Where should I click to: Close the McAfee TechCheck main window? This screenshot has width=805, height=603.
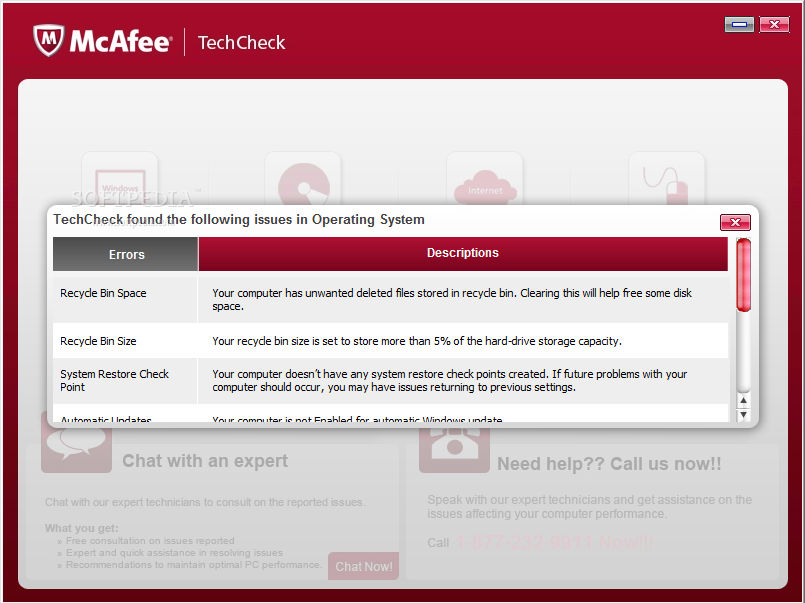tap(774, 24)
